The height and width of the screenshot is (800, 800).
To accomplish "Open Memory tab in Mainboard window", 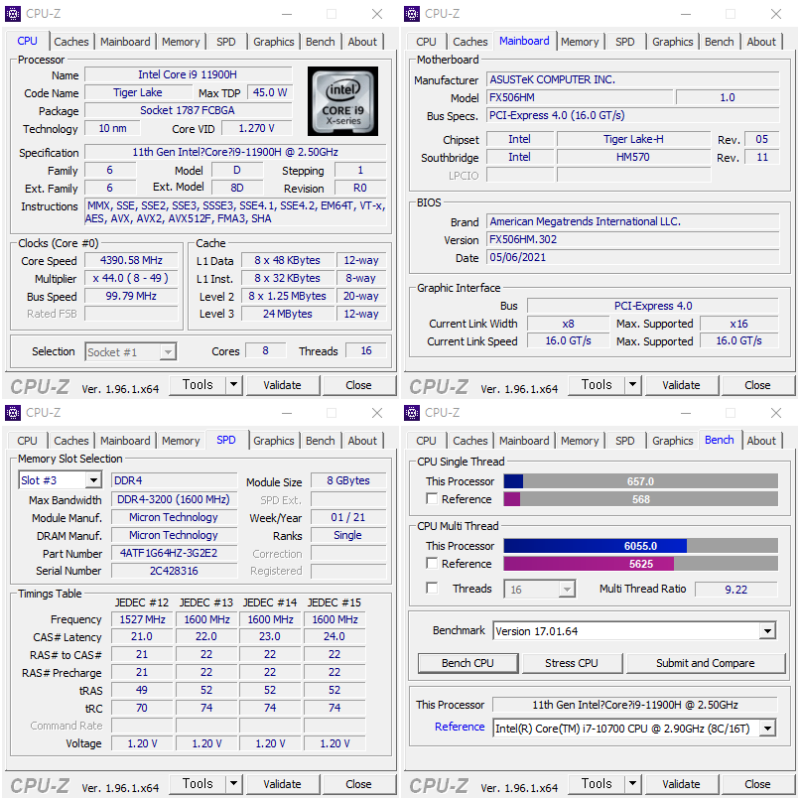I will 580,42.
